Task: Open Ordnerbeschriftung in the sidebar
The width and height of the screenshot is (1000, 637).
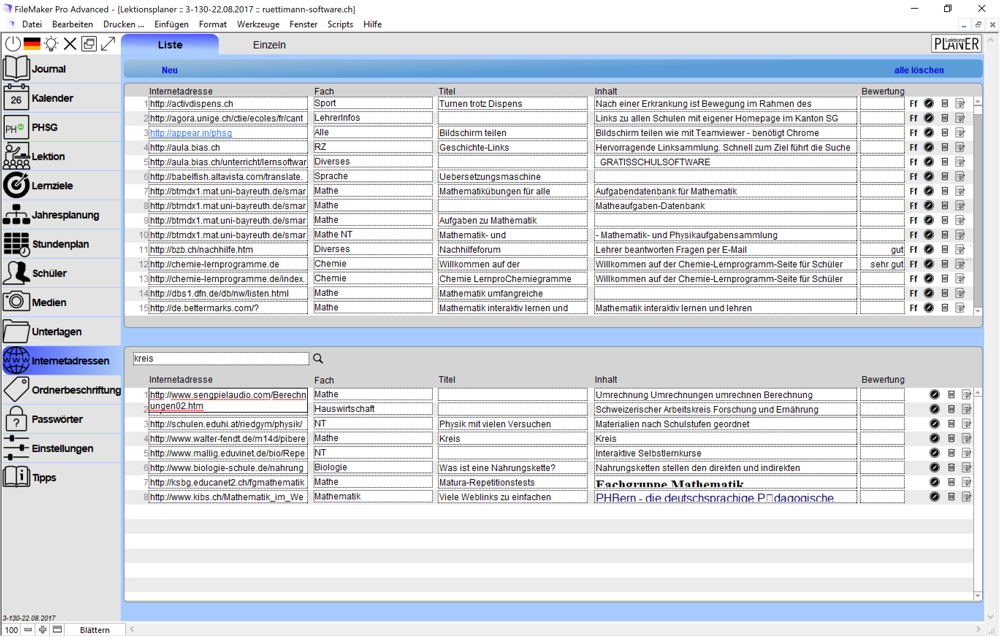Action: point(61,390)
